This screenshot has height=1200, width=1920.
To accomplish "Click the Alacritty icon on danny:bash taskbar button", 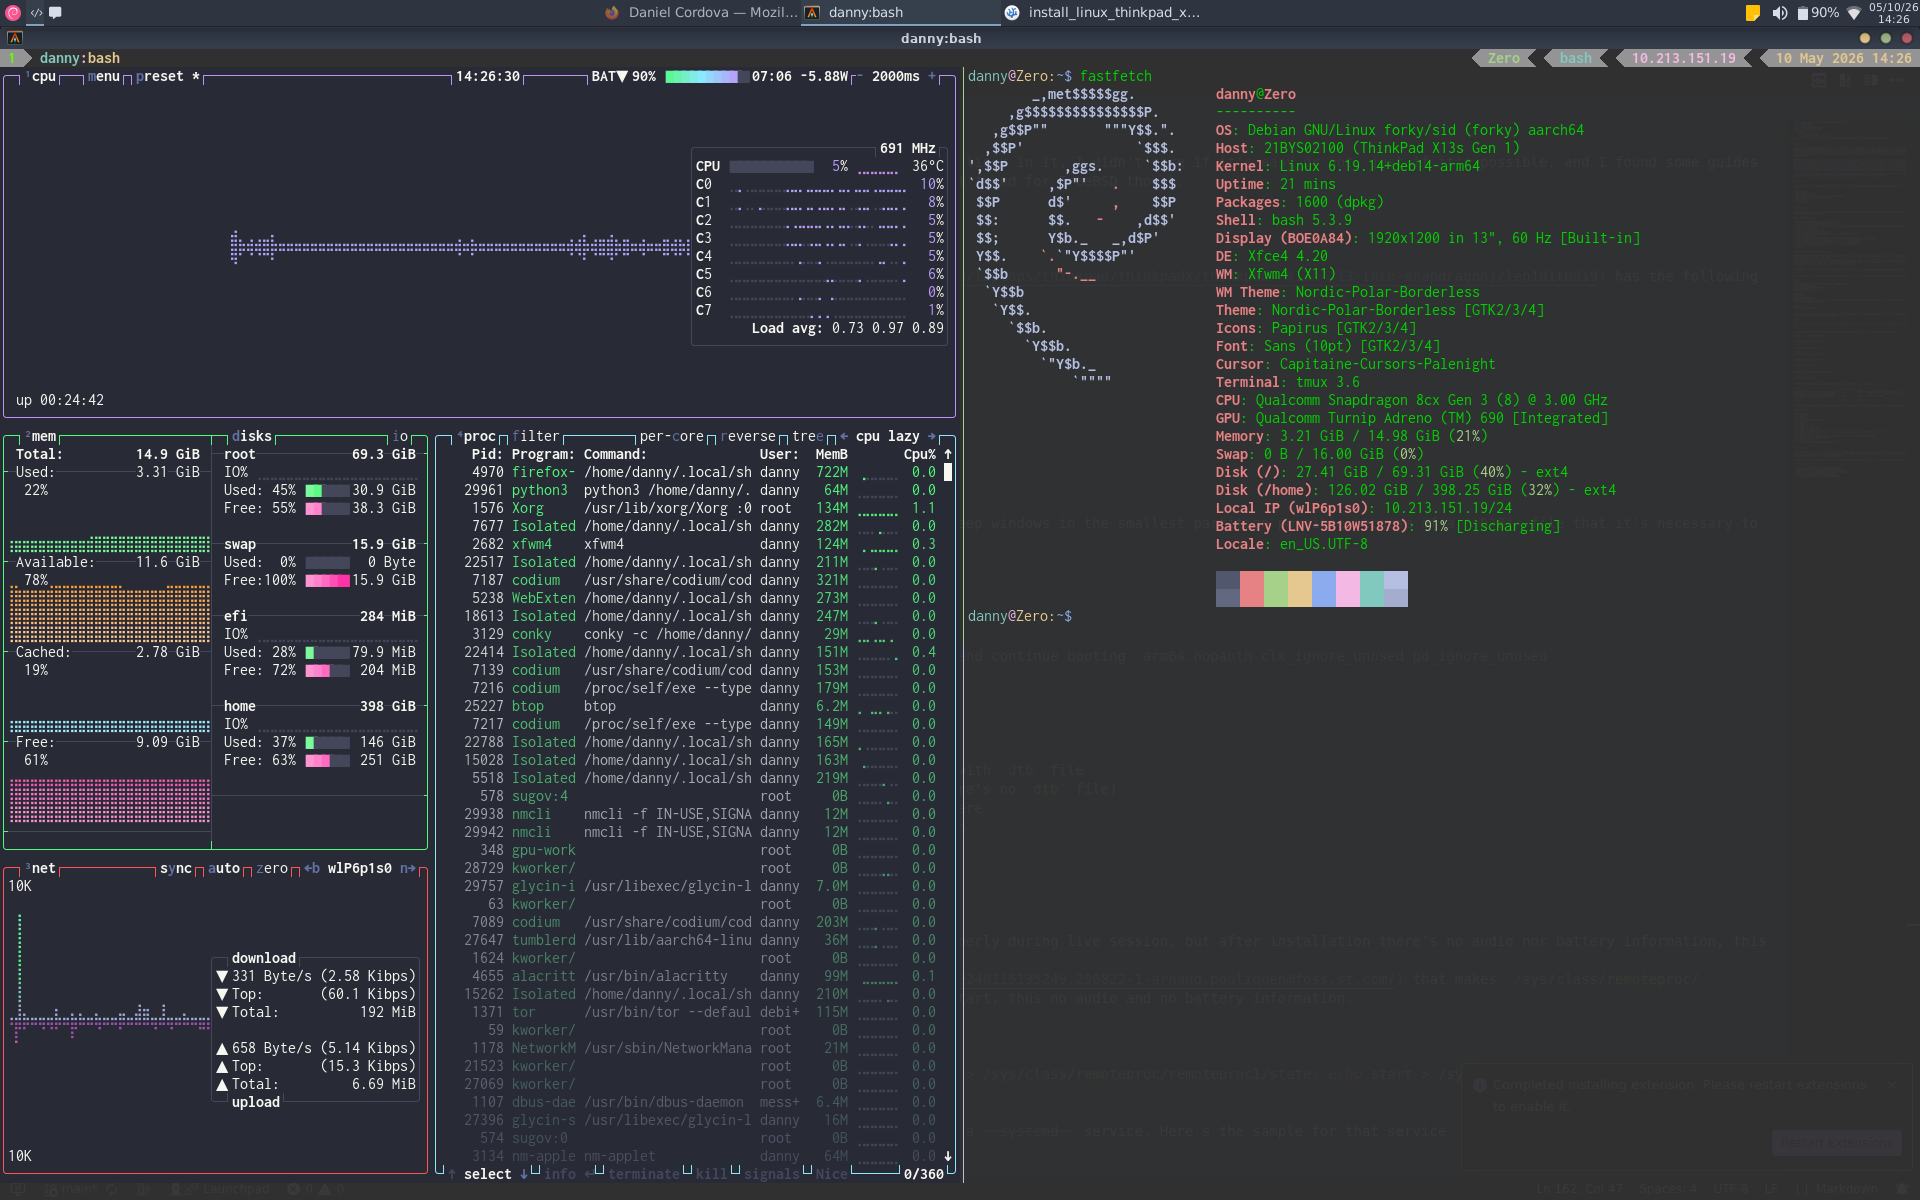I will [812, 13].
